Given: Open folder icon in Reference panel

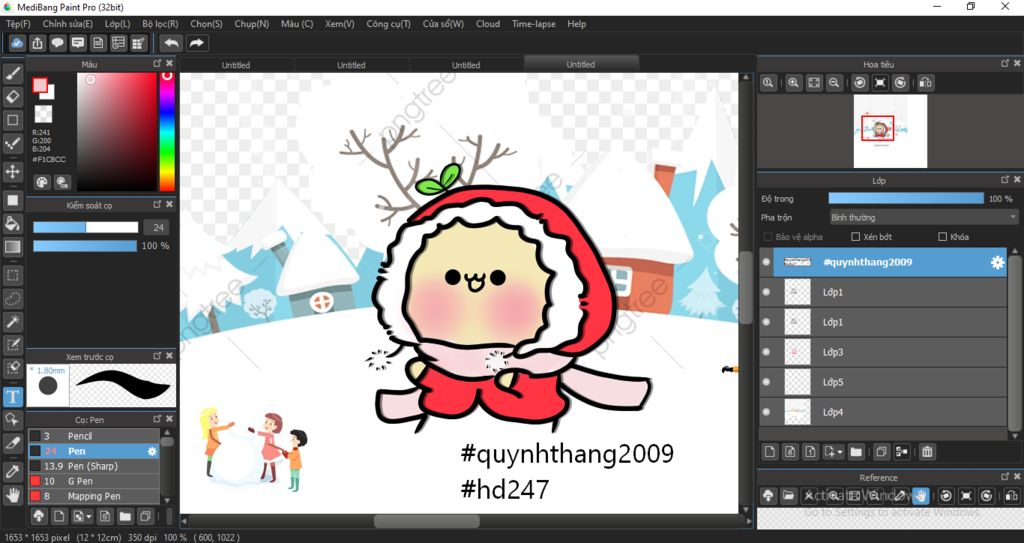Looking at the screenshot, I should [x=788, y=496].
